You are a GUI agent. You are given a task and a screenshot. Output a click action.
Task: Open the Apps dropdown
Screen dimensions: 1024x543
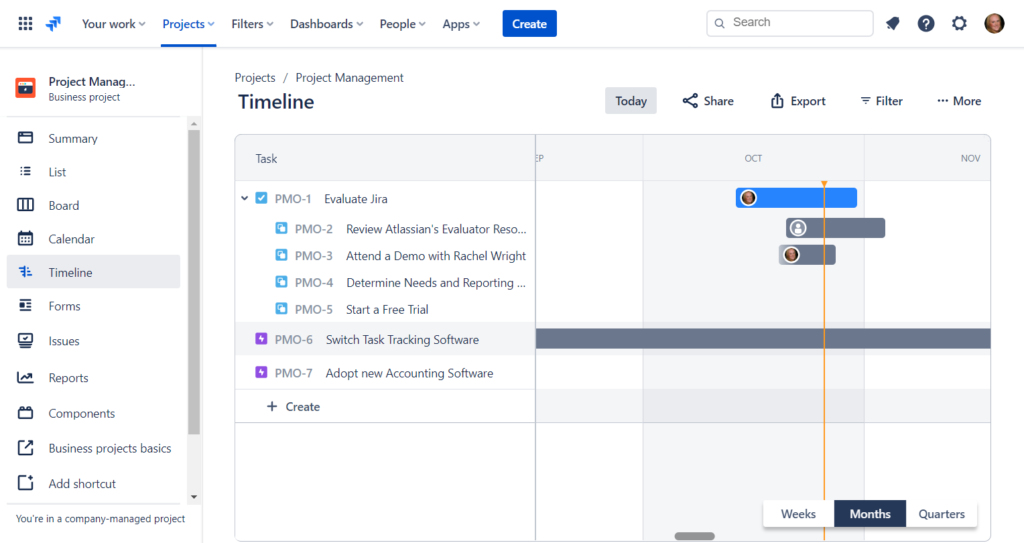[x=461, y=24]
